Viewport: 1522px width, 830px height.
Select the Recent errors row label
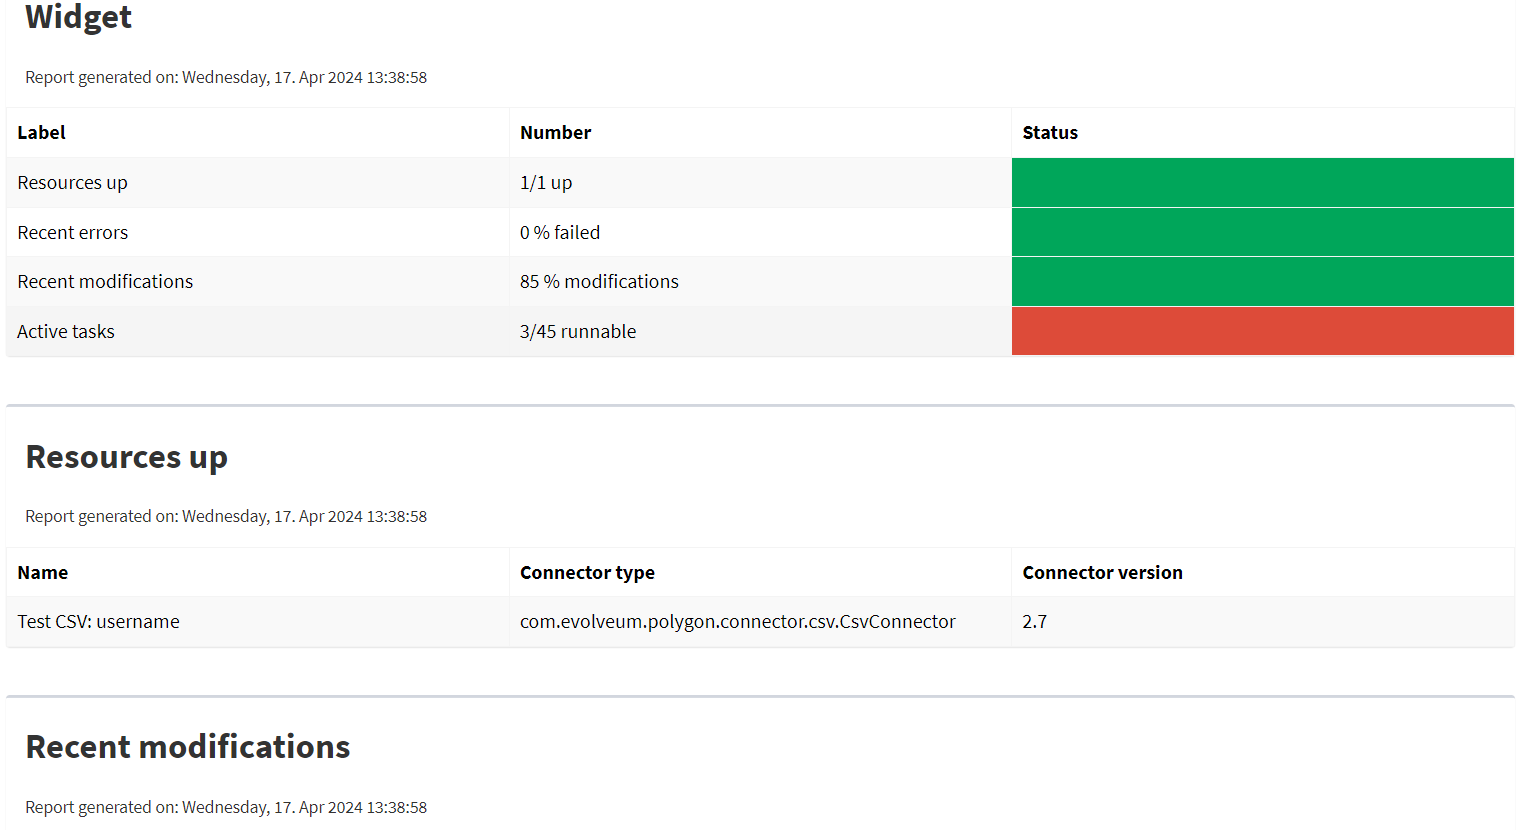click(x=73, y=233)
